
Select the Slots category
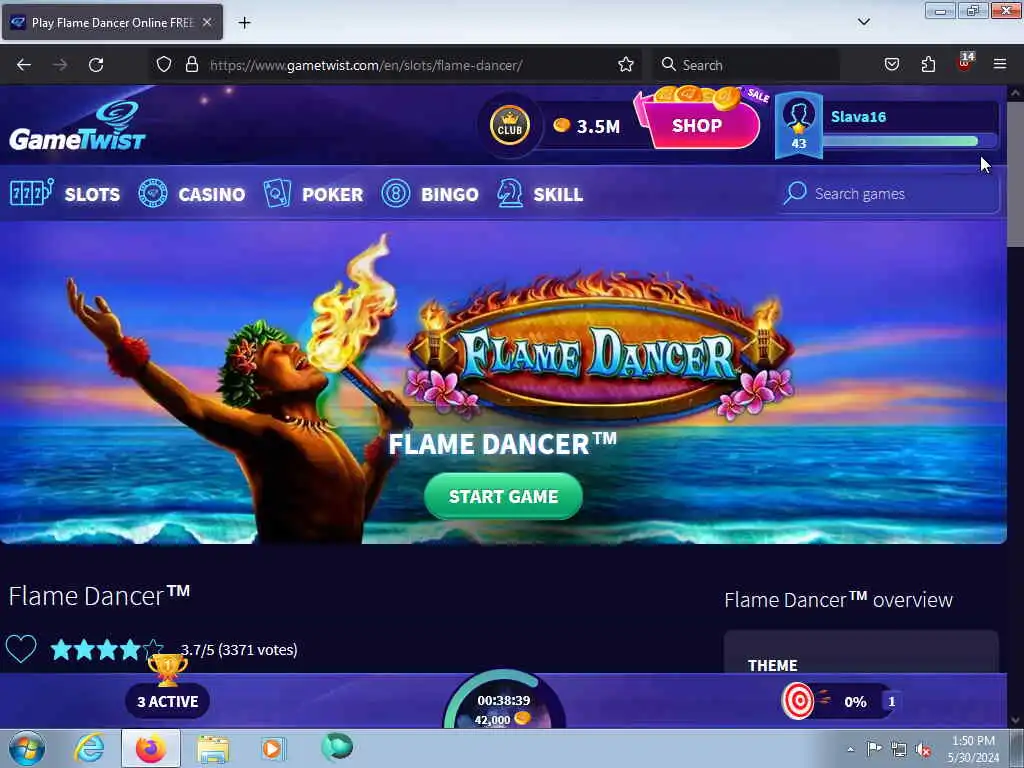(92, 195)
